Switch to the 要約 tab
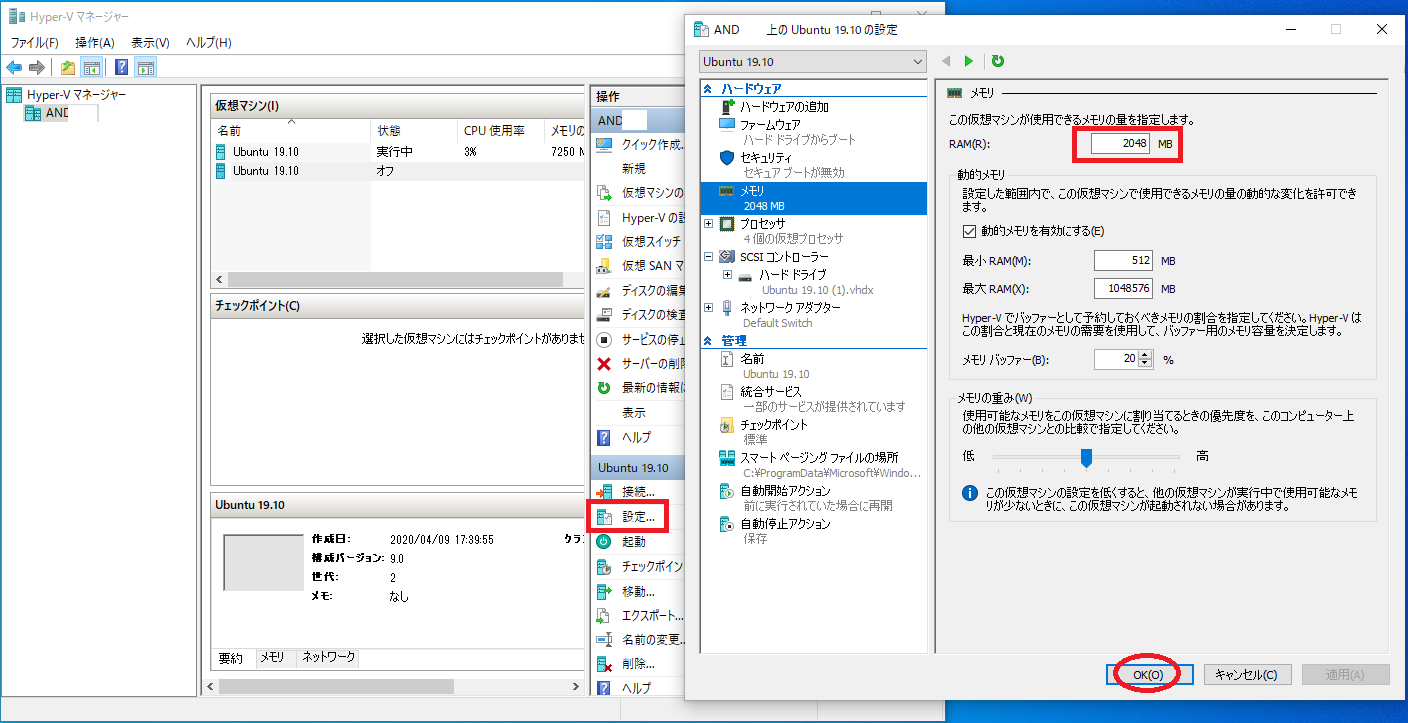 [x=231, y=658]
